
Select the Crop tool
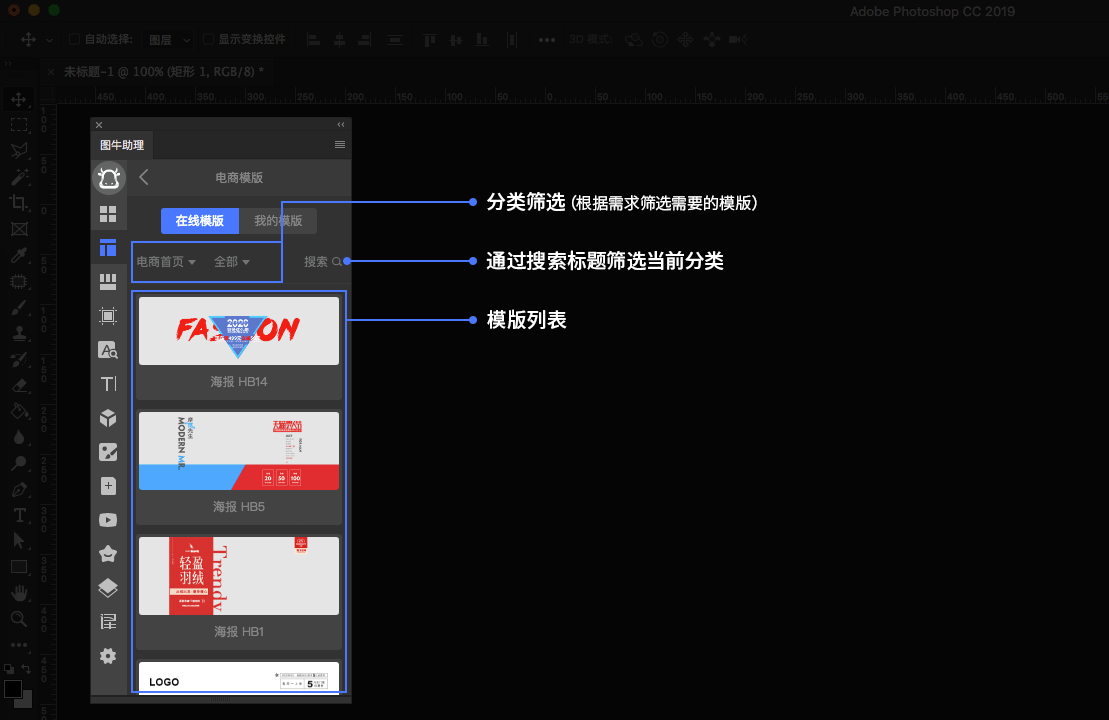coord(19,203)
